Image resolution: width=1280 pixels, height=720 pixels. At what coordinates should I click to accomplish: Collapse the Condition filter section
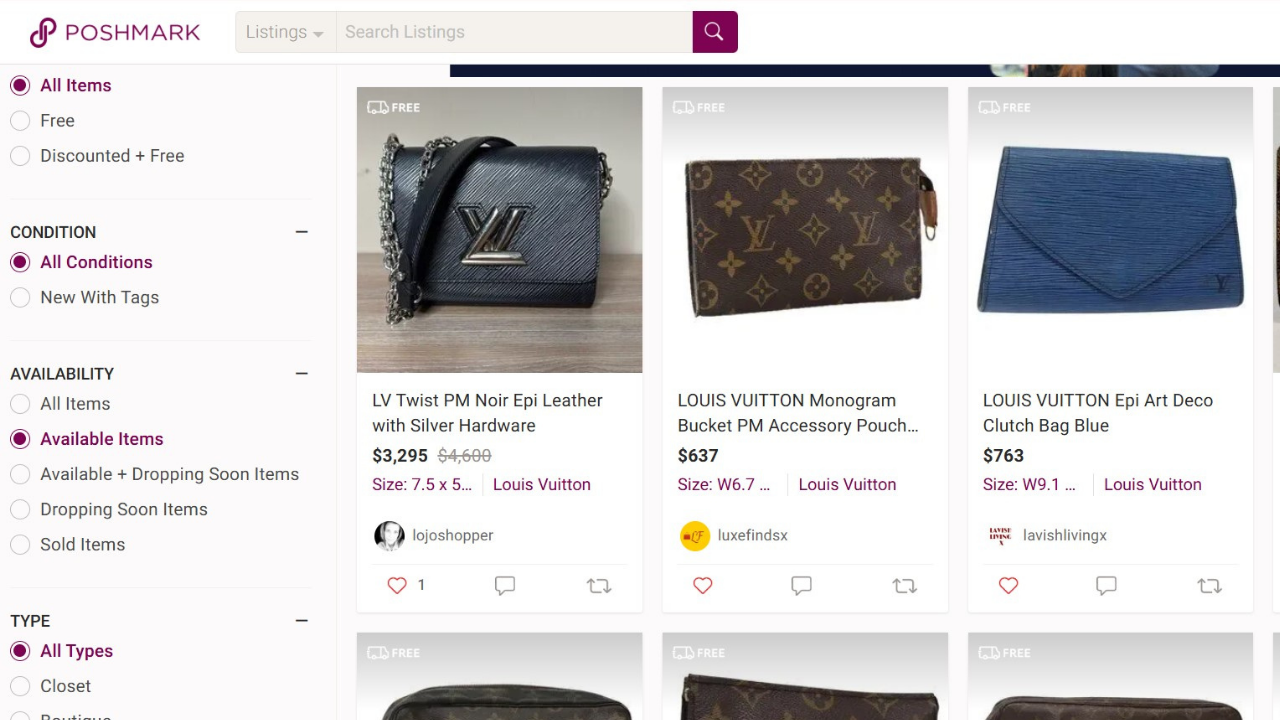[x=301, y=232]
